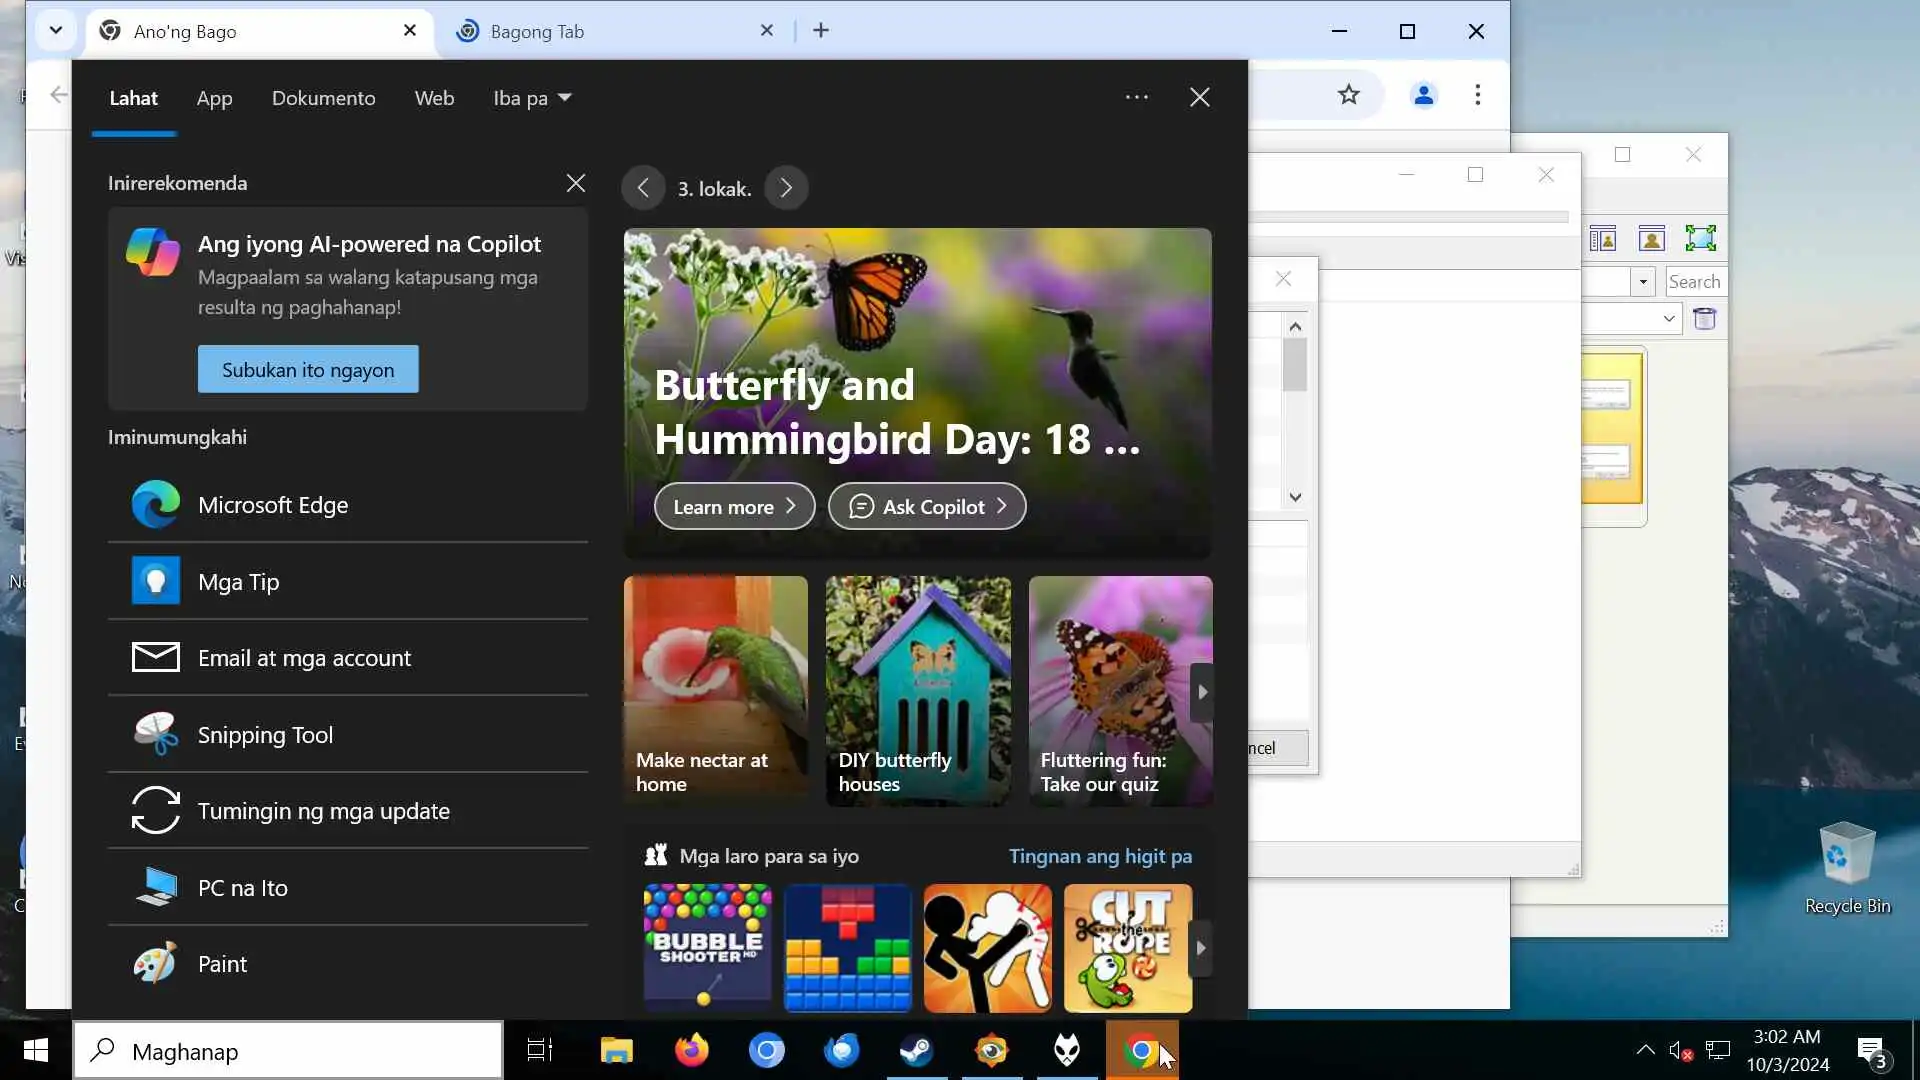Open File Explorer on taskbar

[x=616, y=1050]
